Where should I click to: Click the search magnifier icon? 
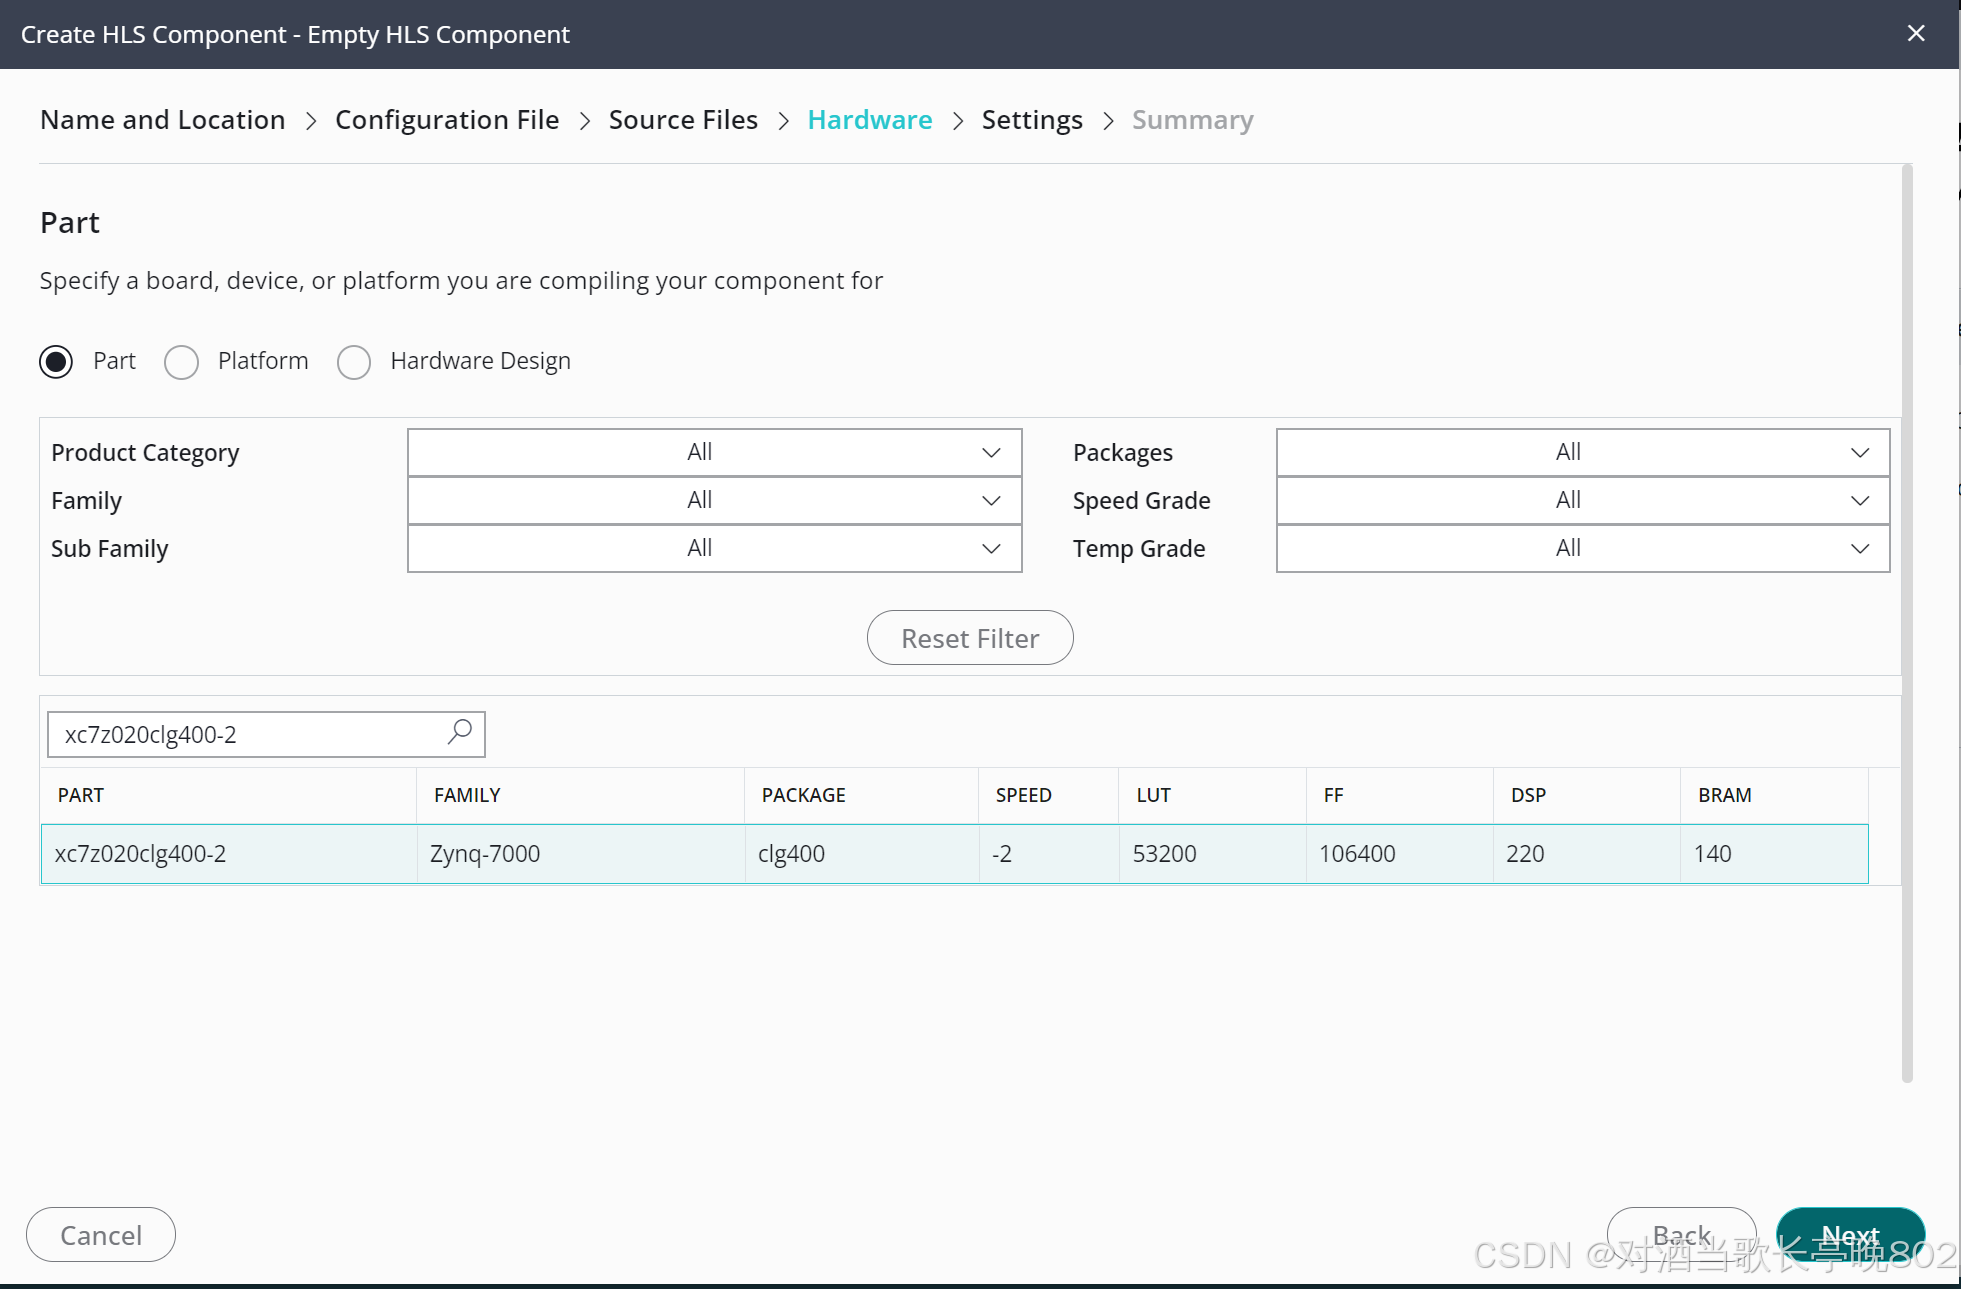click(x=460, y=732)
